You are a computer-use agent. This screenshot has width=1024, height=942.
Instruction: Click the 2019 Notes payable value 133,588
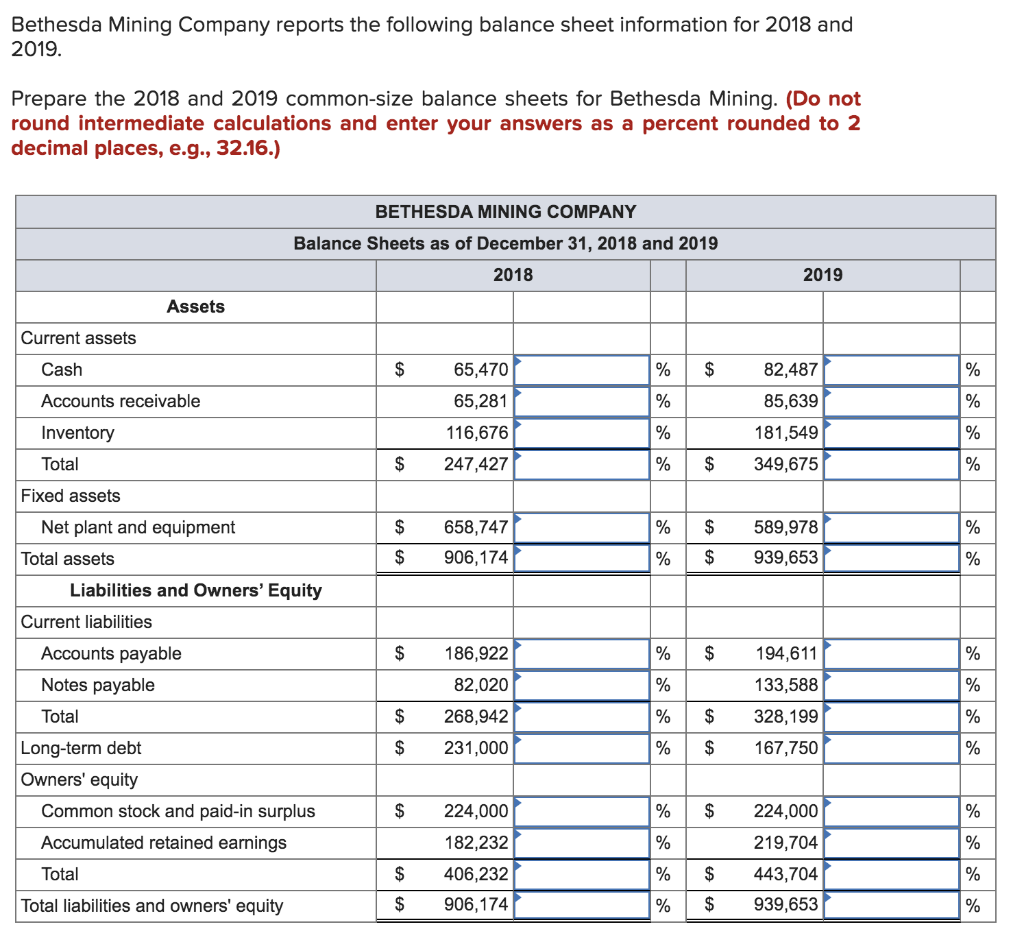click(786, 685)
